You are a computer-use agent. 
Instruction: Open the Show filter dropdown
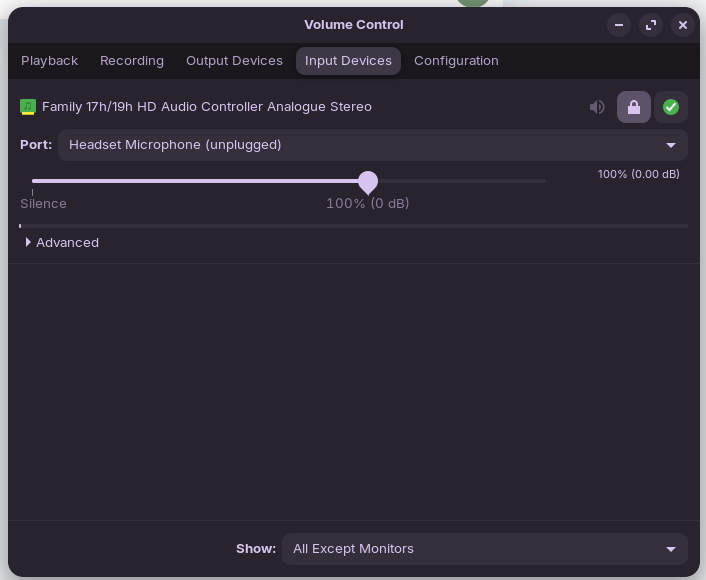point(484,549)
